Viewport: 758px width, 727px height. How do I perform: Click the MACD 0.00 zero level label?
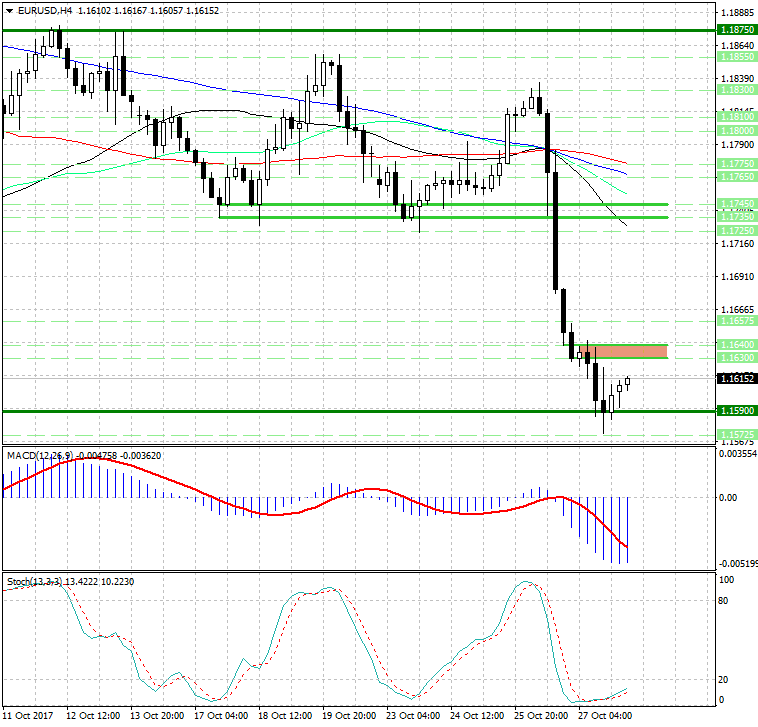point(729,497)
